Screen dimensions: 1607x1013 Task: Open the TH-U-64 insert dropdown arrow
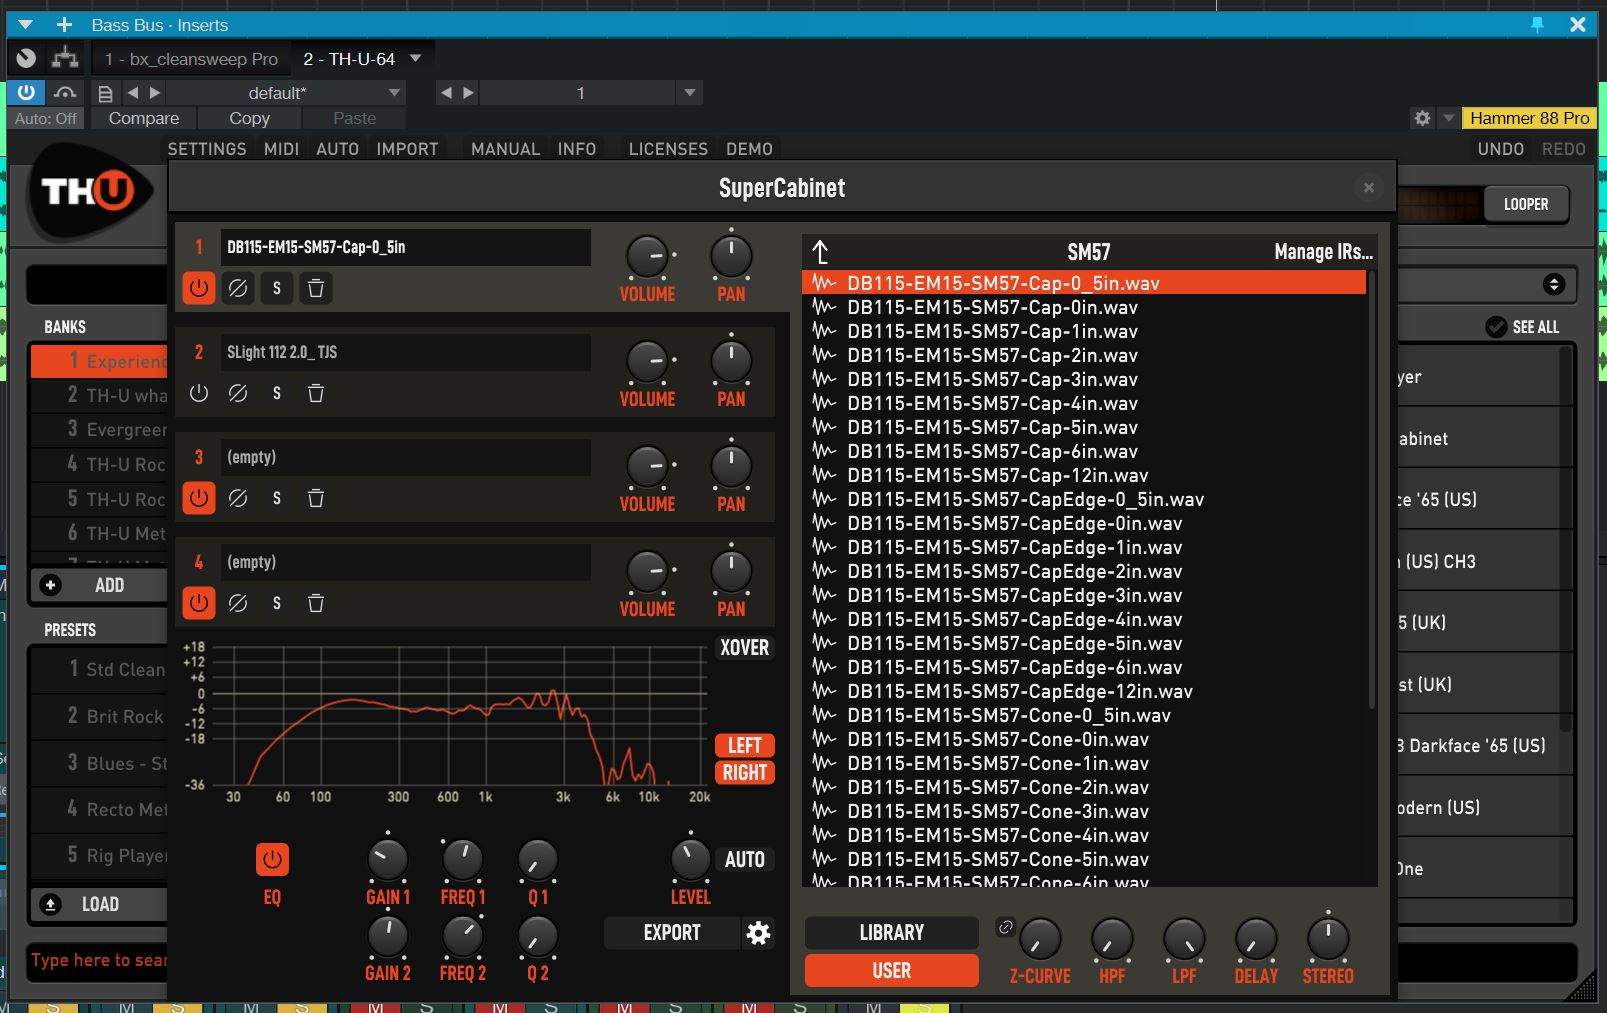(x=416, y=58)
